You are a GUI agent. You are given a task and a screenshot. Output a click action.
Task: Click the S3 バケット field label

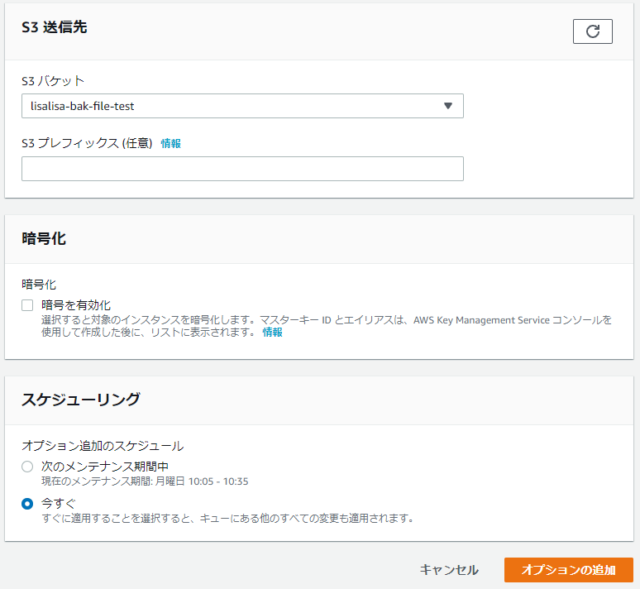tap(53, 81)
